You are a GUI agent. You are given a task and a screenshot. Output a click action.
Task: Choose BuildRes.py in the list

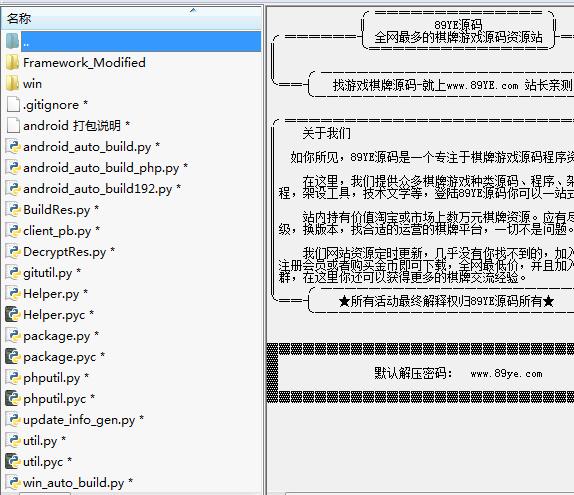[56, 210]
